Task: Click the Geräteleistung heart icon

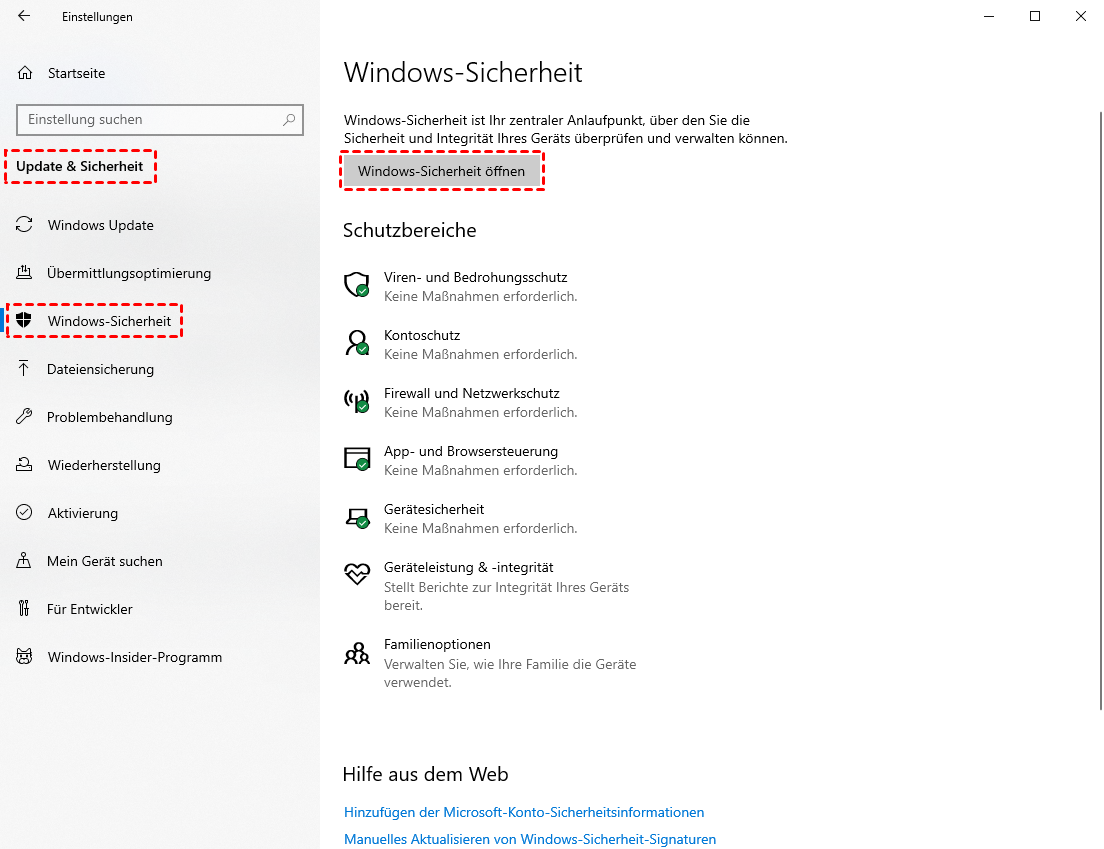Action: point(357,574)
